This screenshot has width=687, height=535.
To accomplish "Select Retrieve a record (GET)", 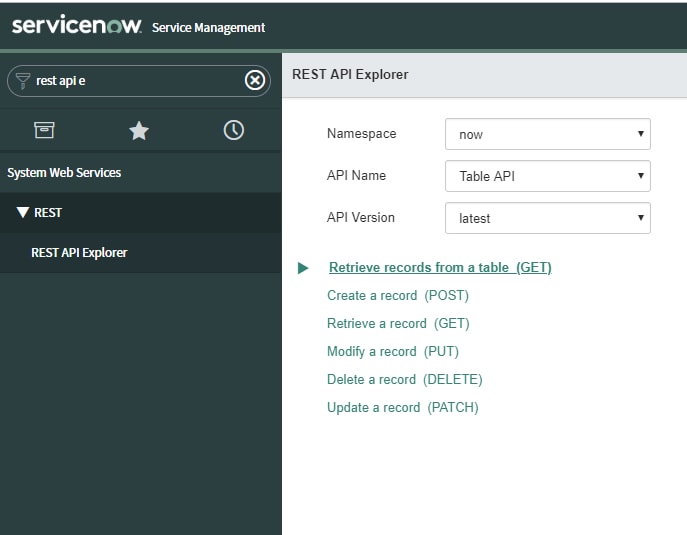I will click(x=398, y=323).
